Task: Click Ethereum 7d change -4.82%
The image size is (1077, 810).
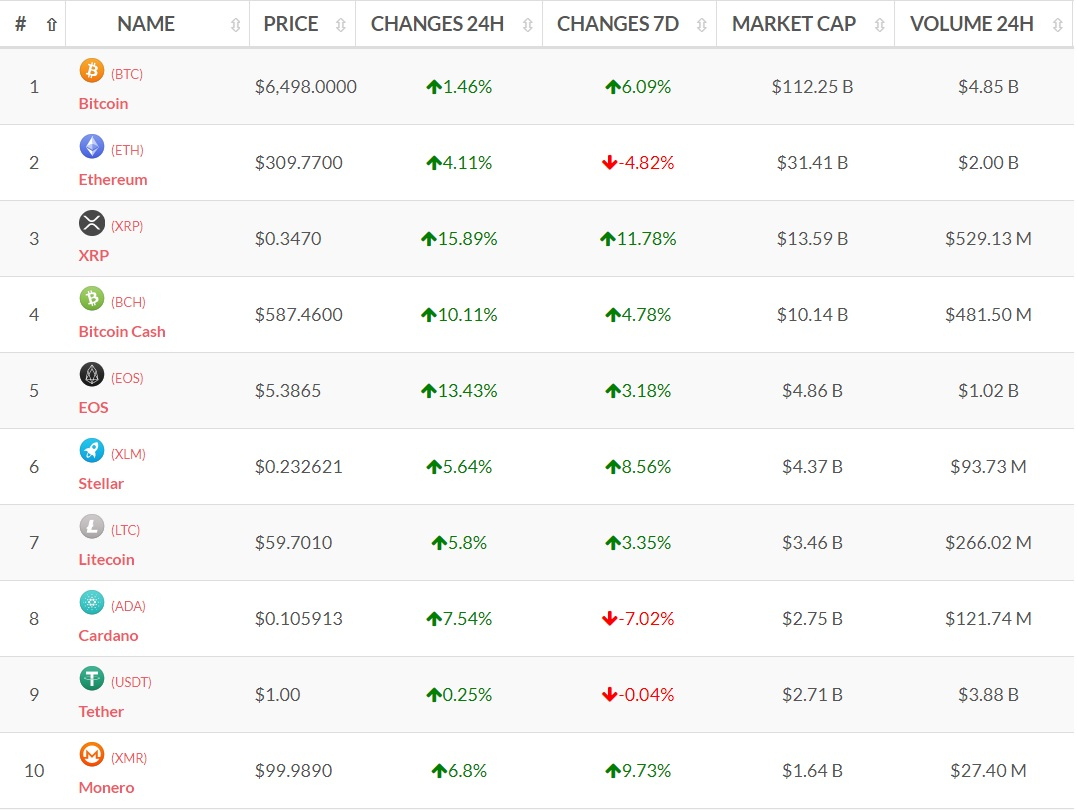Action: pyautogui.click(x=638, y=164)
